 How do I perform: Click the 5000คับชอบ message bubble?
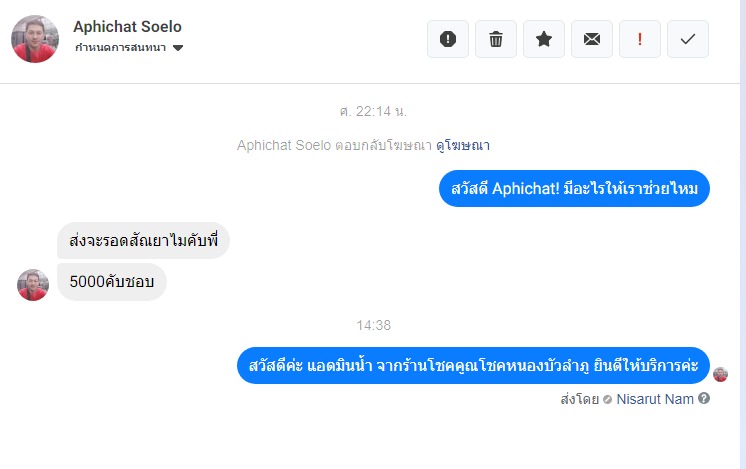tap(111, 282)
